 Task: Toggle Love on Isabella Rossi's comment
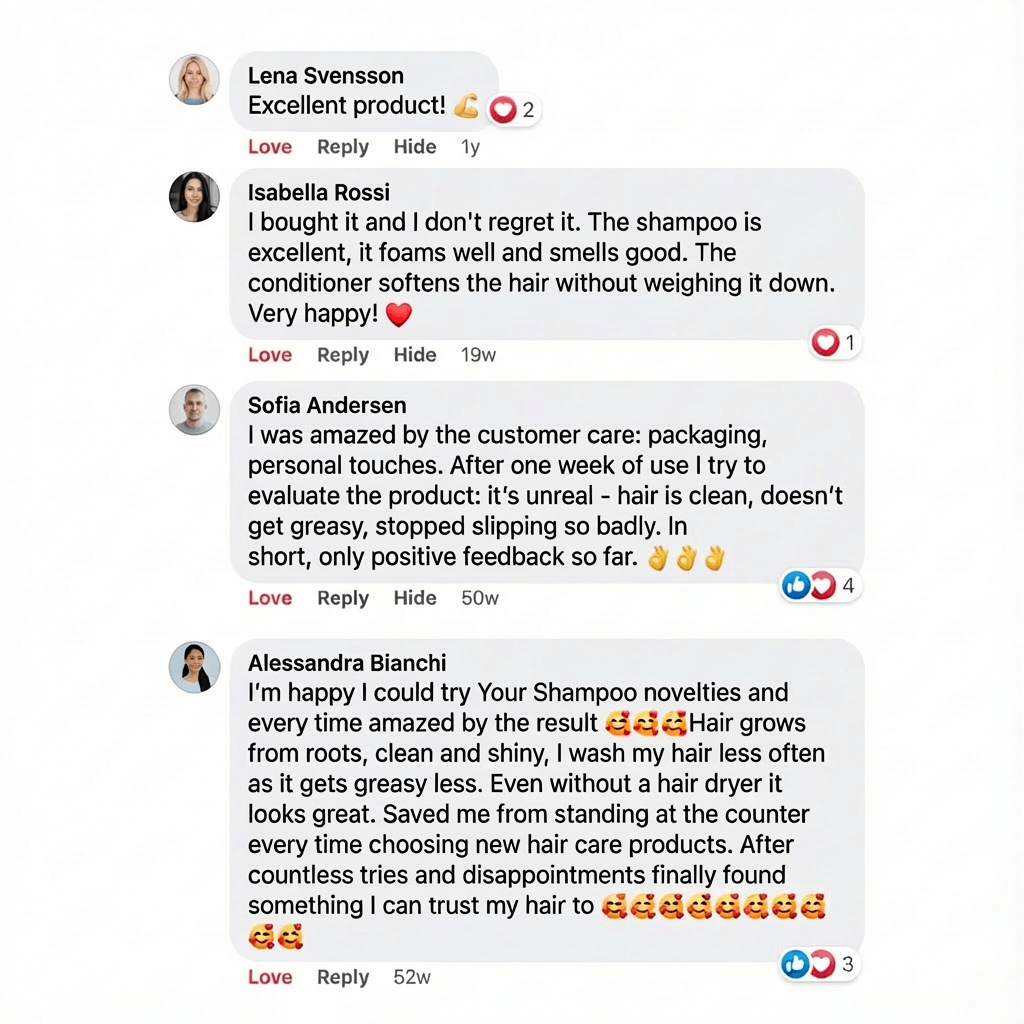pos(270,355)
